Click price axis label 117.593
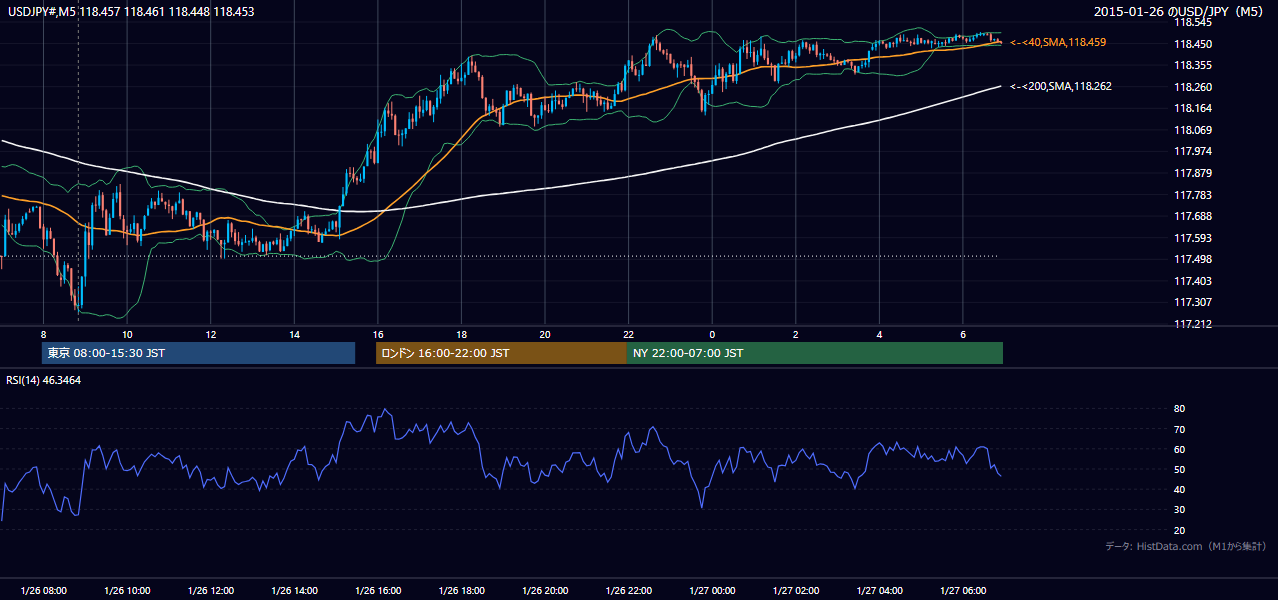The image size is (1278, 600). (1192, 238)
